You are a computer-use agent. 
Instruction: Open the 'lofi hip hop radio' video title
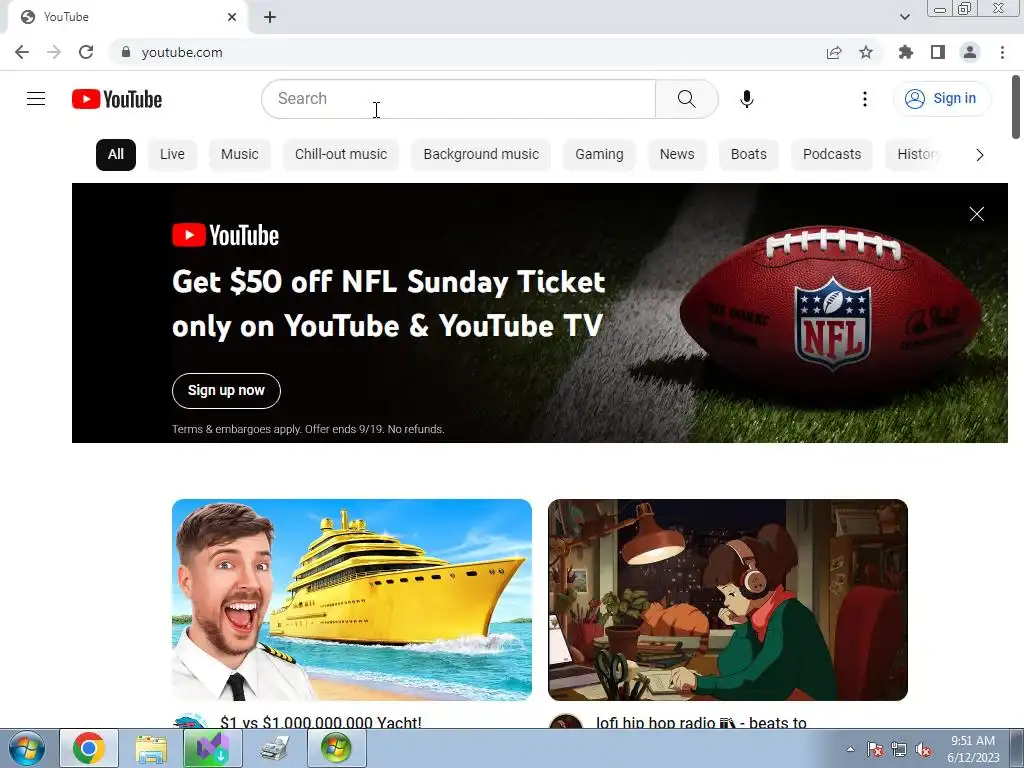tap(701, 722)
